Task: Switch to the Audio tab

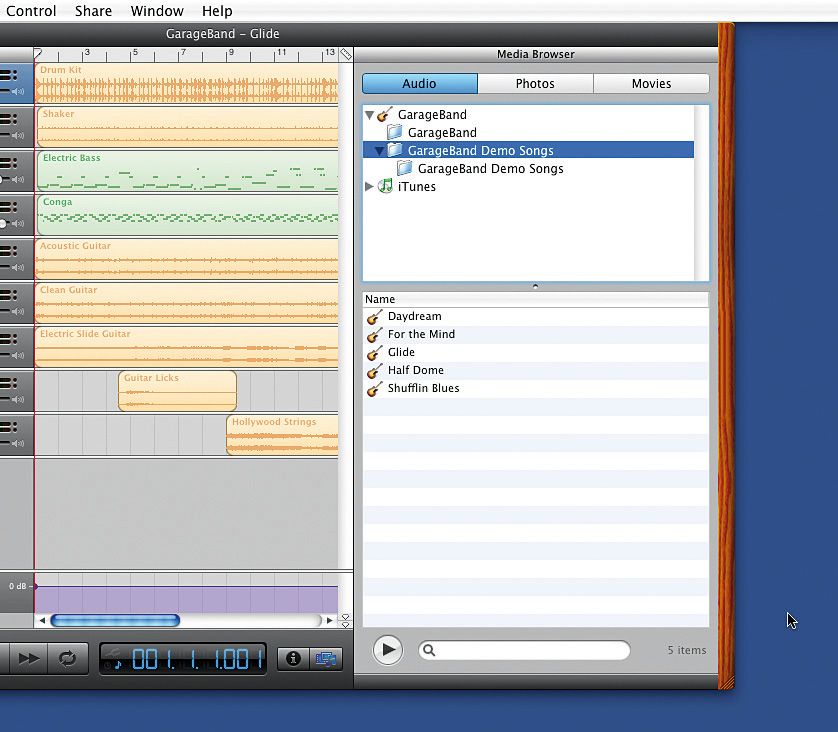Action: click(x=420, y=83)
